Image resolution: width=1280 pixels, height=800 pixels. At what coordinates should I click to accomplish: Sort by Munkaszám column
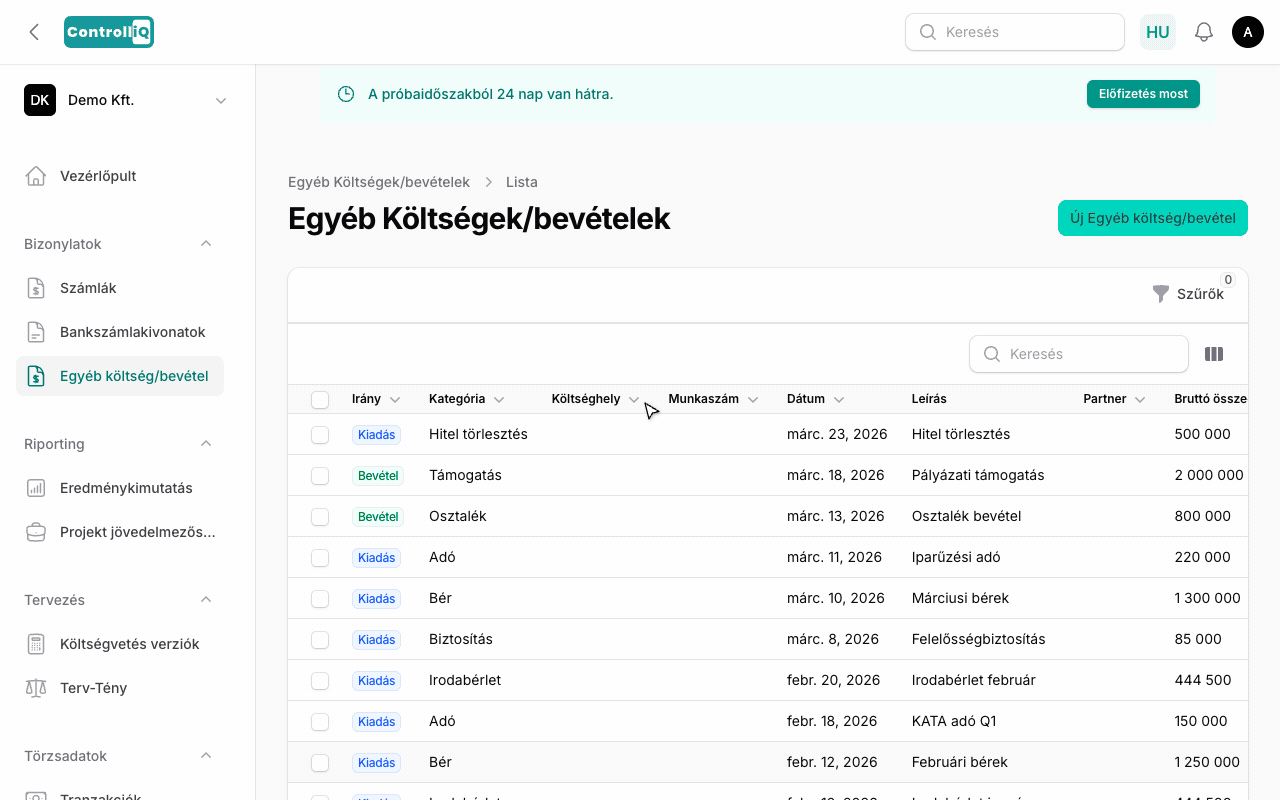pyautogui.click(x=714, y=399)
